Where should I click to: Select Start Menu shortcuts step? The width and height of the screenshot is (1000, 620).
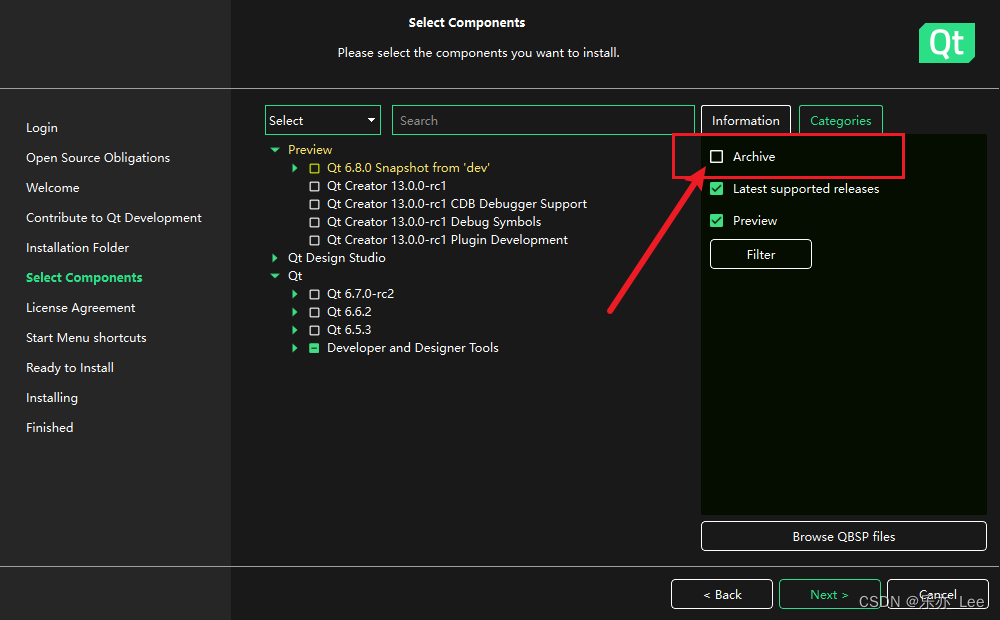click(86, 337)
